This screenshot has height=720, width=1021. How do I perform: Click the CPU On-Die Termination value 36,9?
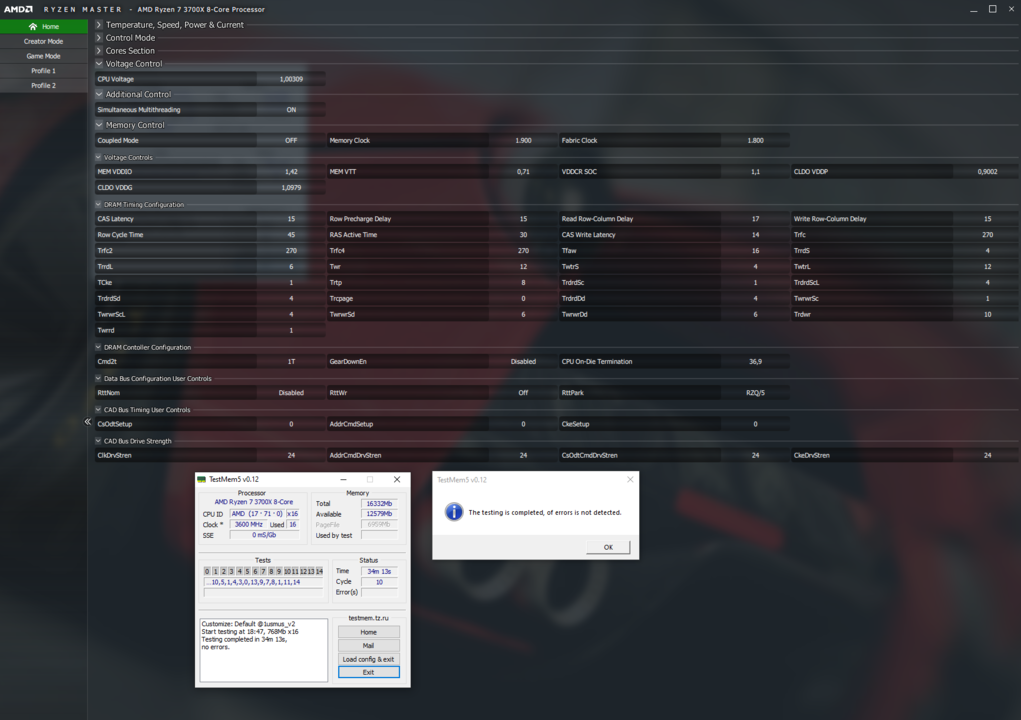[x=755, y=362]
